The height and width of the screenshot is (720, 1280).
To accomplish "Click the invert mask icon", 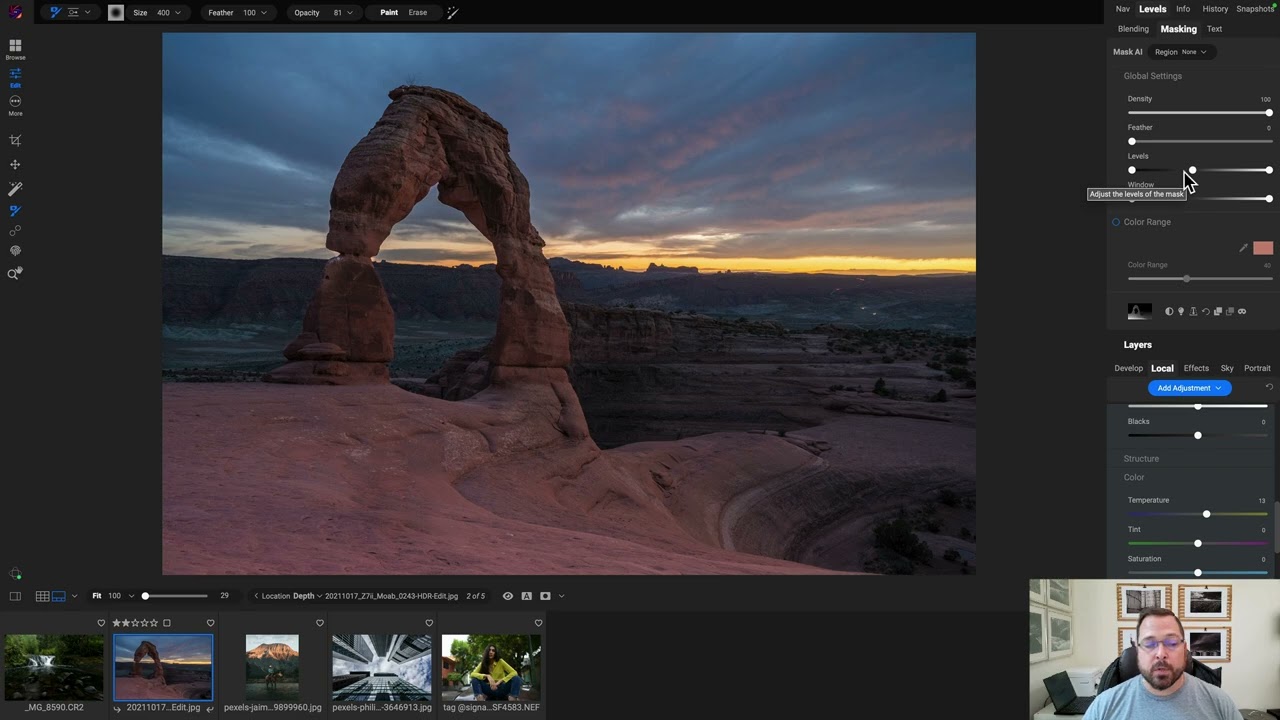I will (x=1169, y=311).
